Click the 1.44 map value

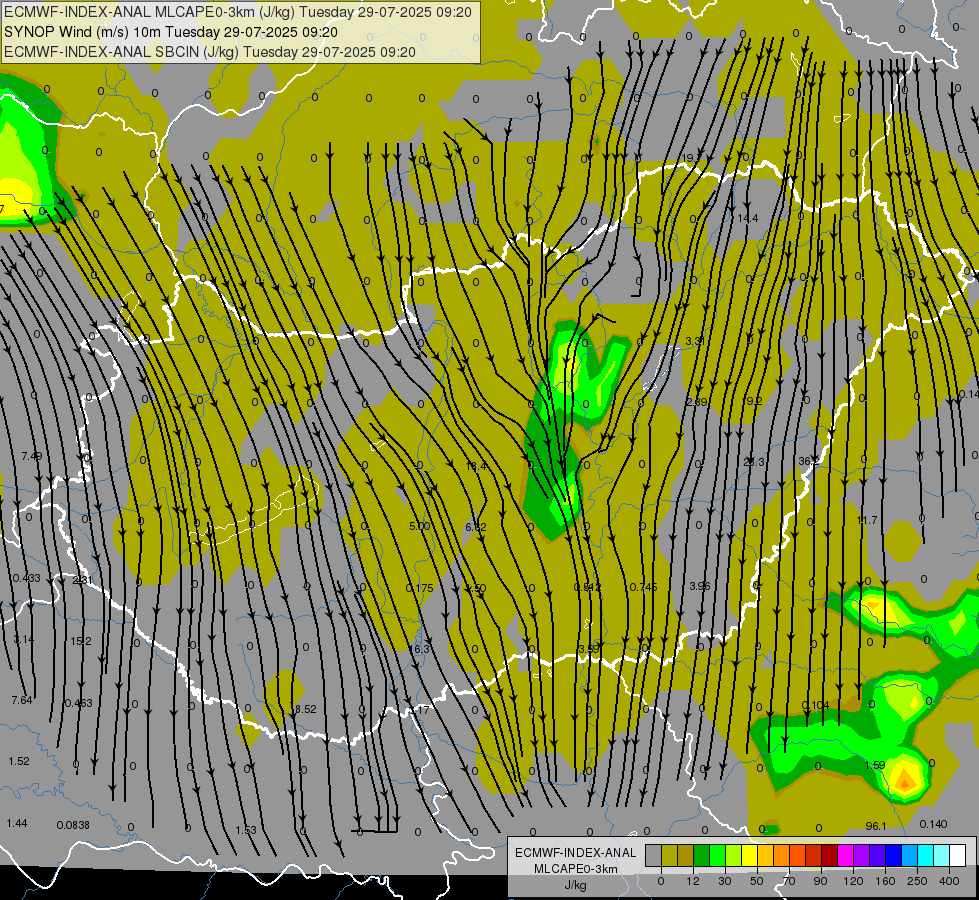coord(17,824)
